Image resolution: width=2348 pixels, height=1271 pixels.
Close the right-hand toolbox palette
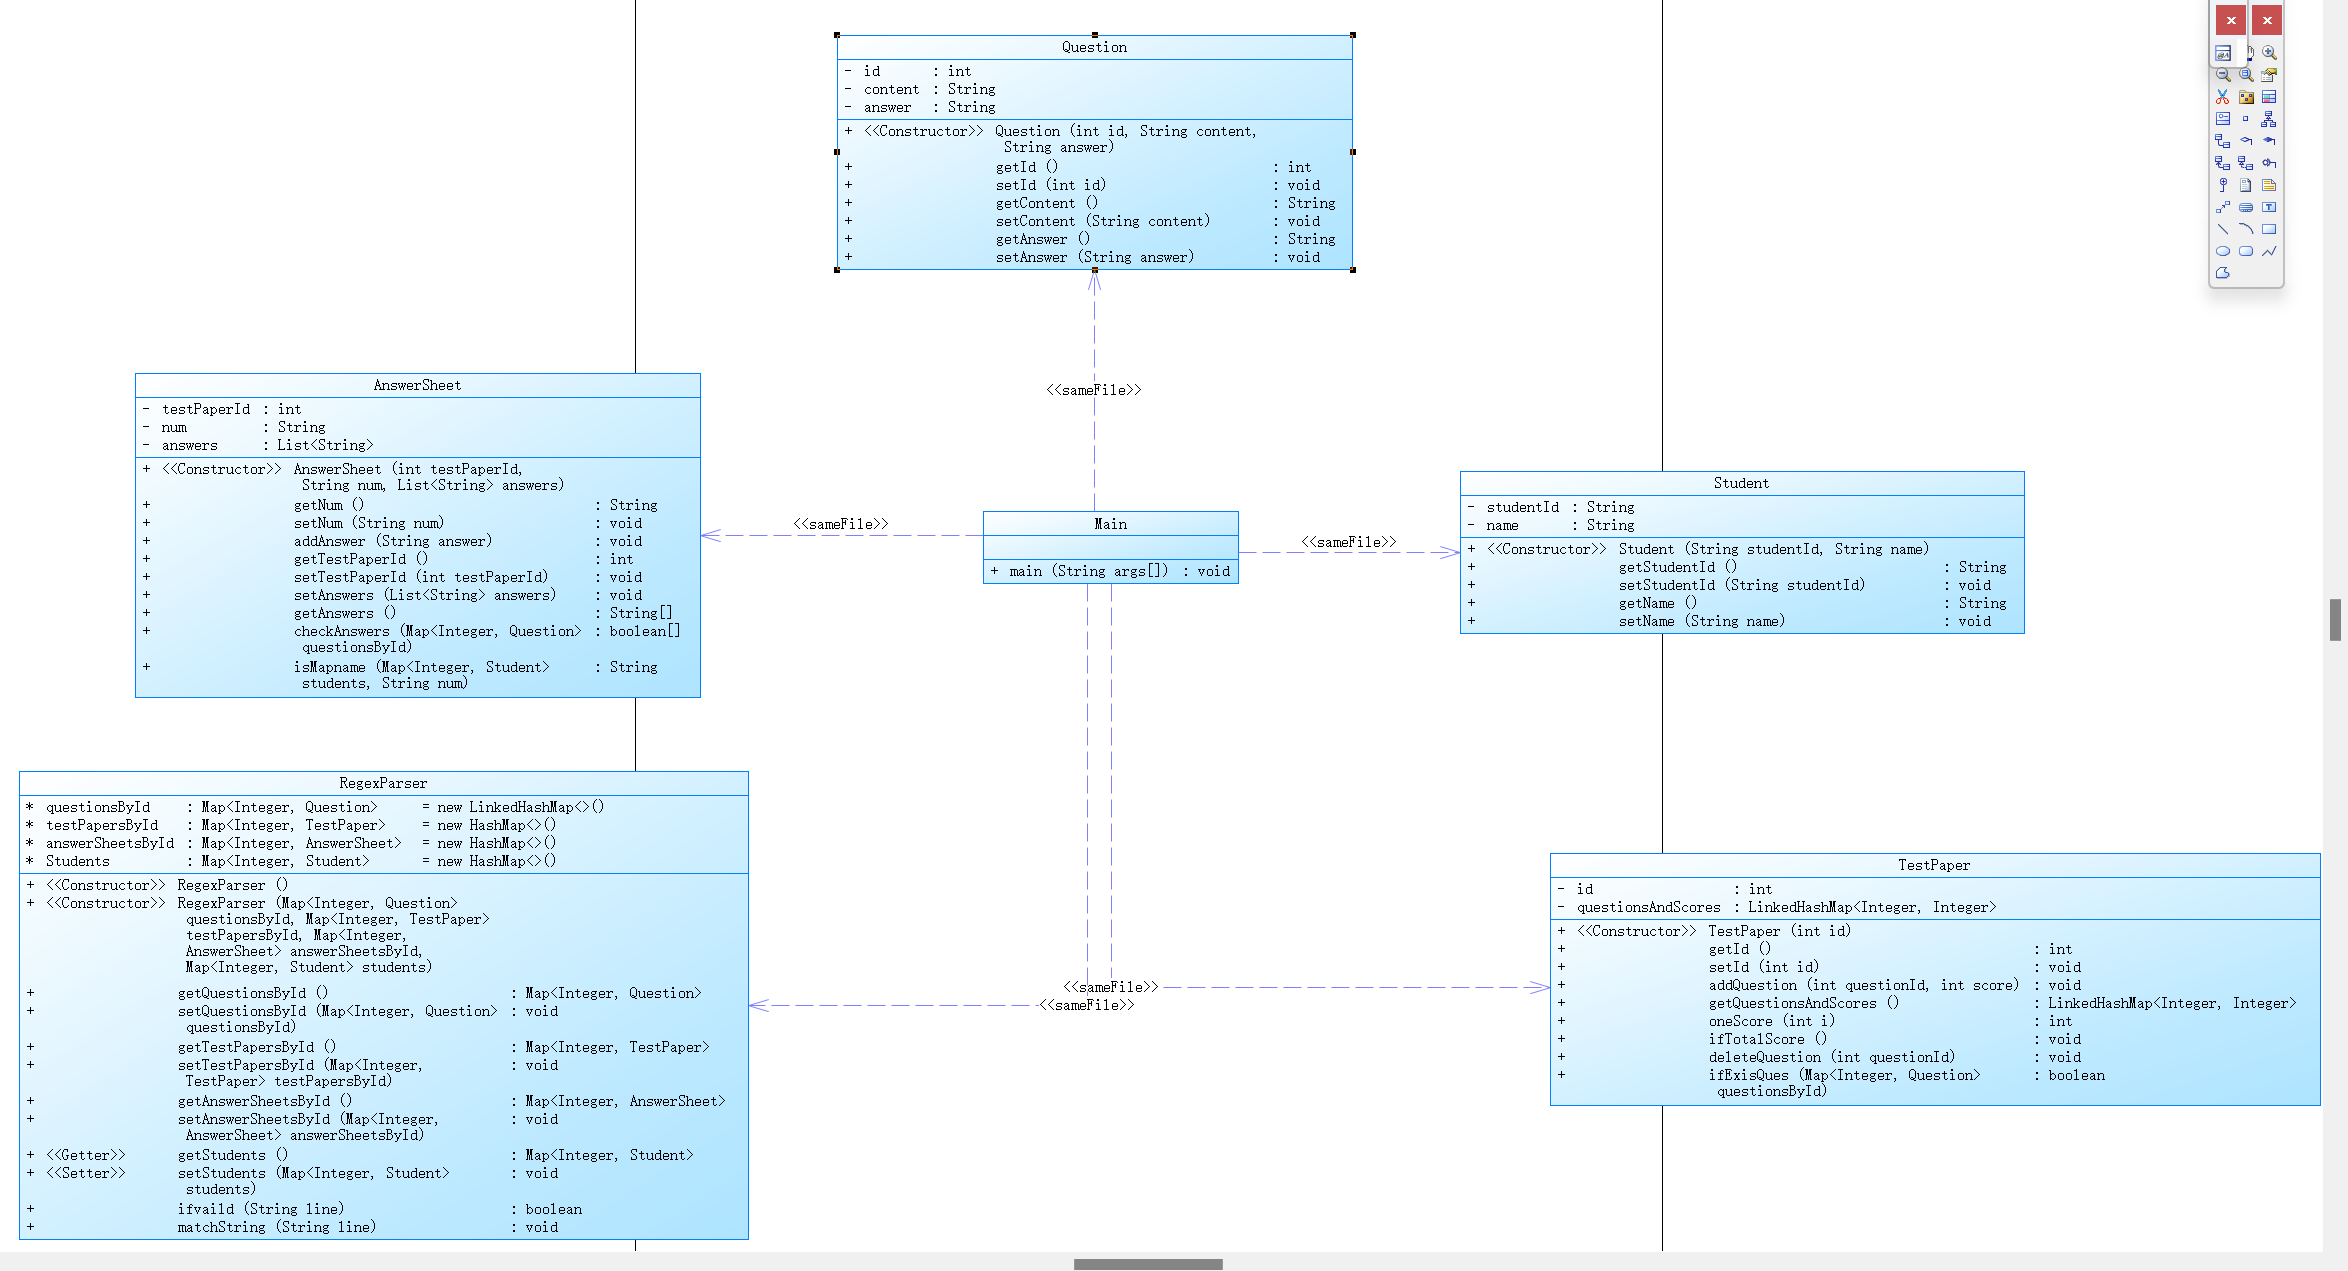(x=2267, y=20)
